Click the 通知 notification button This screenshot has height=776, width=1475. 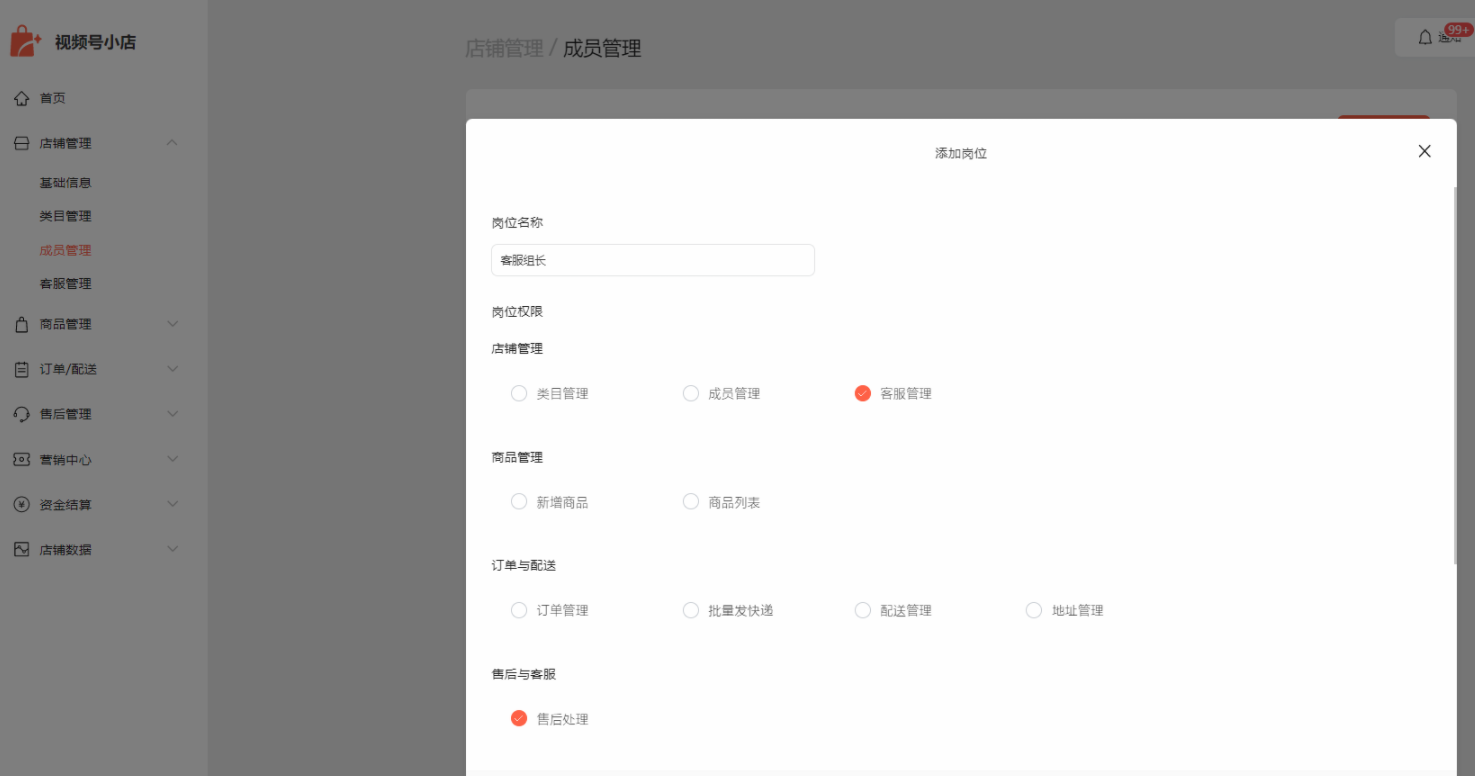(1435, 37)
